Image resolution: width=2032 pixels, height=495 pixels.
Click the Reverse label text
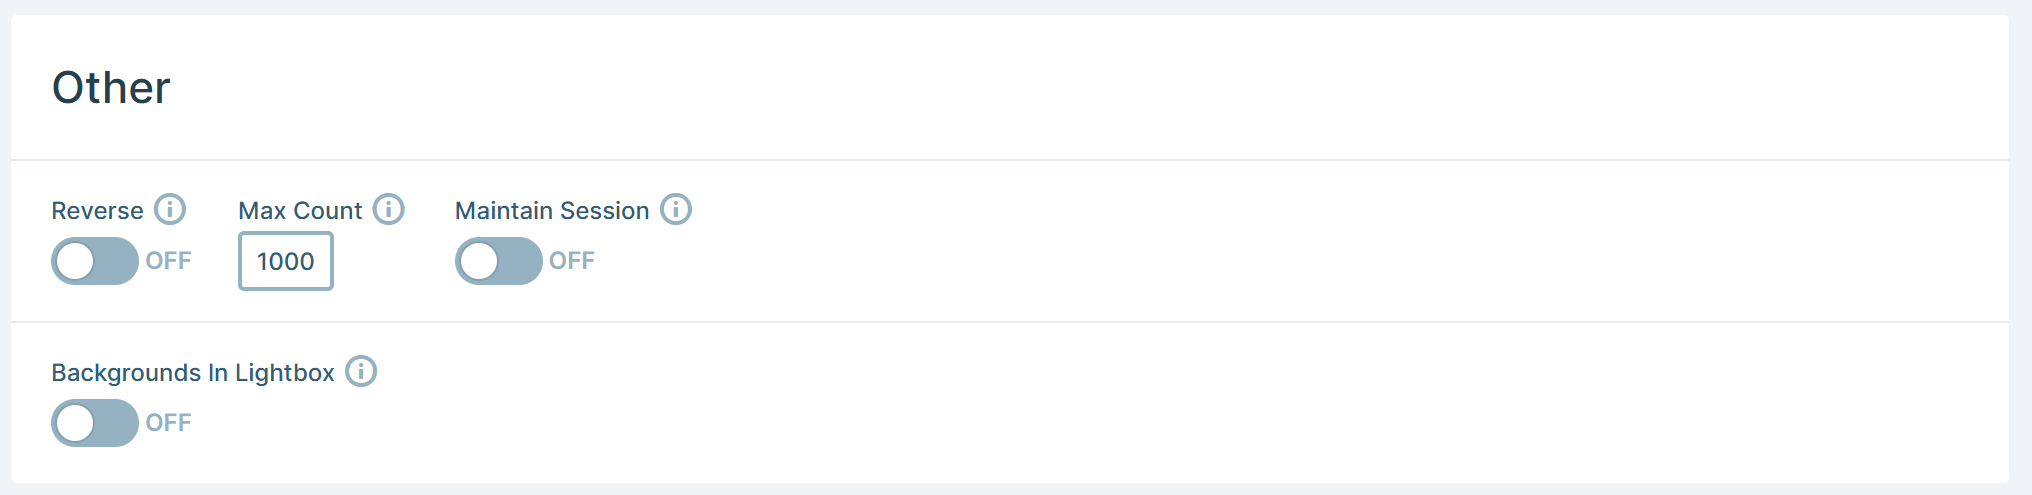(97, 211)
